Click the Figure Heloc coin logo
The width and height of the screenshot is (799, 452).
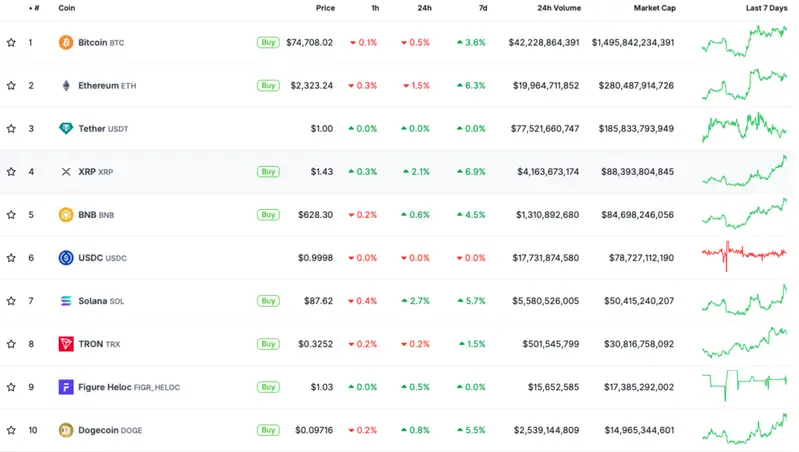pyautogui.click(x=66, y=387)
